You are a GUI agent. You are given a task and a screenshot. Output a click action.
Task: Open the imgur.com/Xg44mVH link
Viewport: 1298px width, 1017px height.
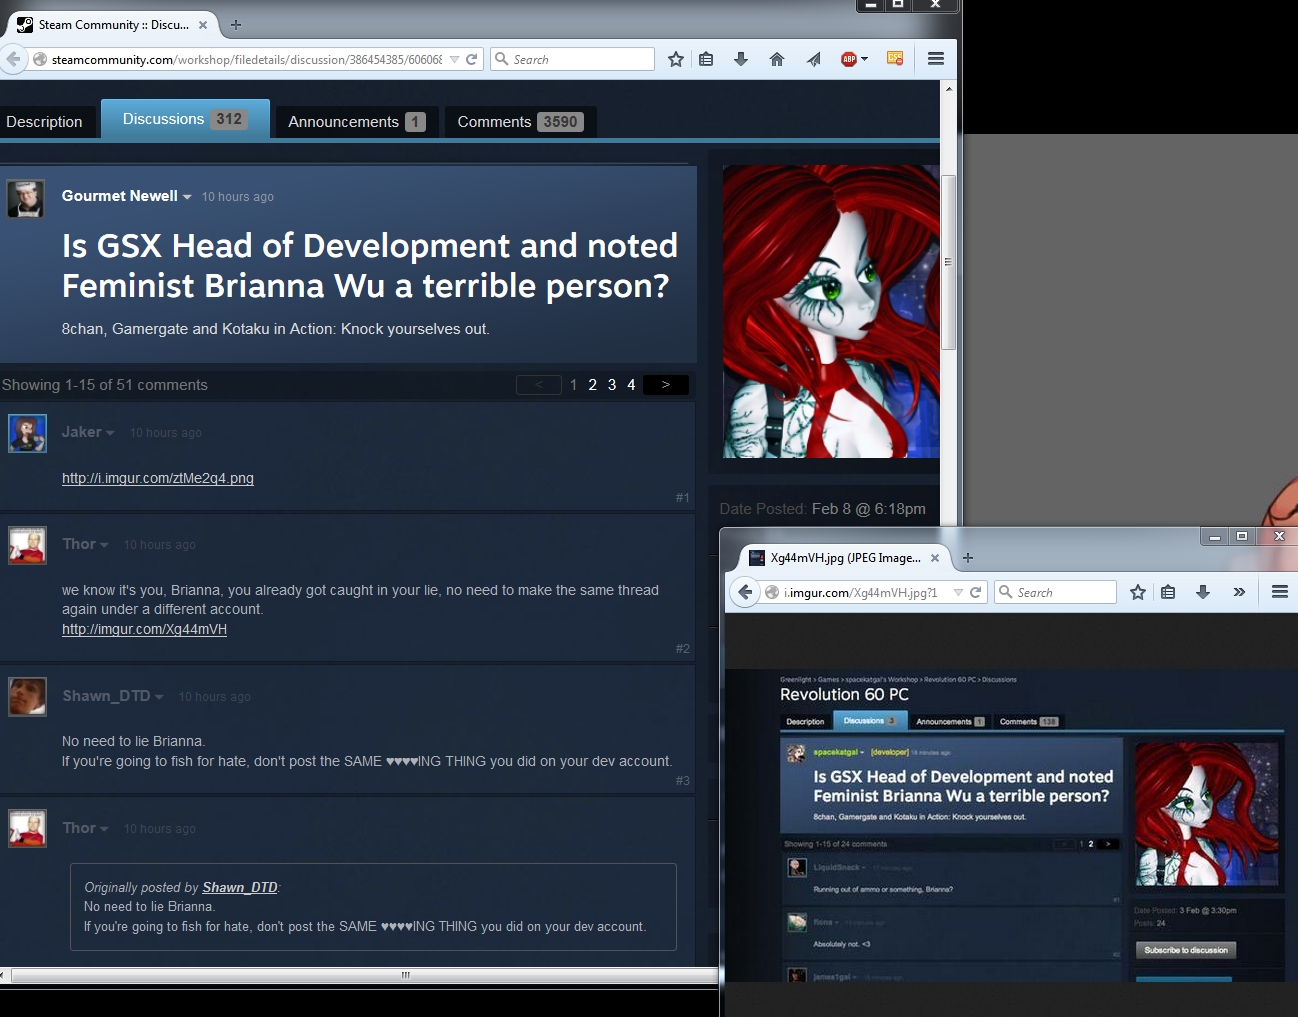pyautogui.click(x=144, y=629)
